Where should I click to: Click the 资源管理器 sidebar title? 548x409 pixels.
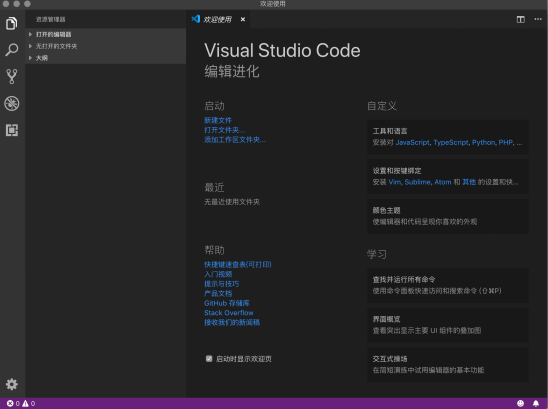[x=51, y=20]
